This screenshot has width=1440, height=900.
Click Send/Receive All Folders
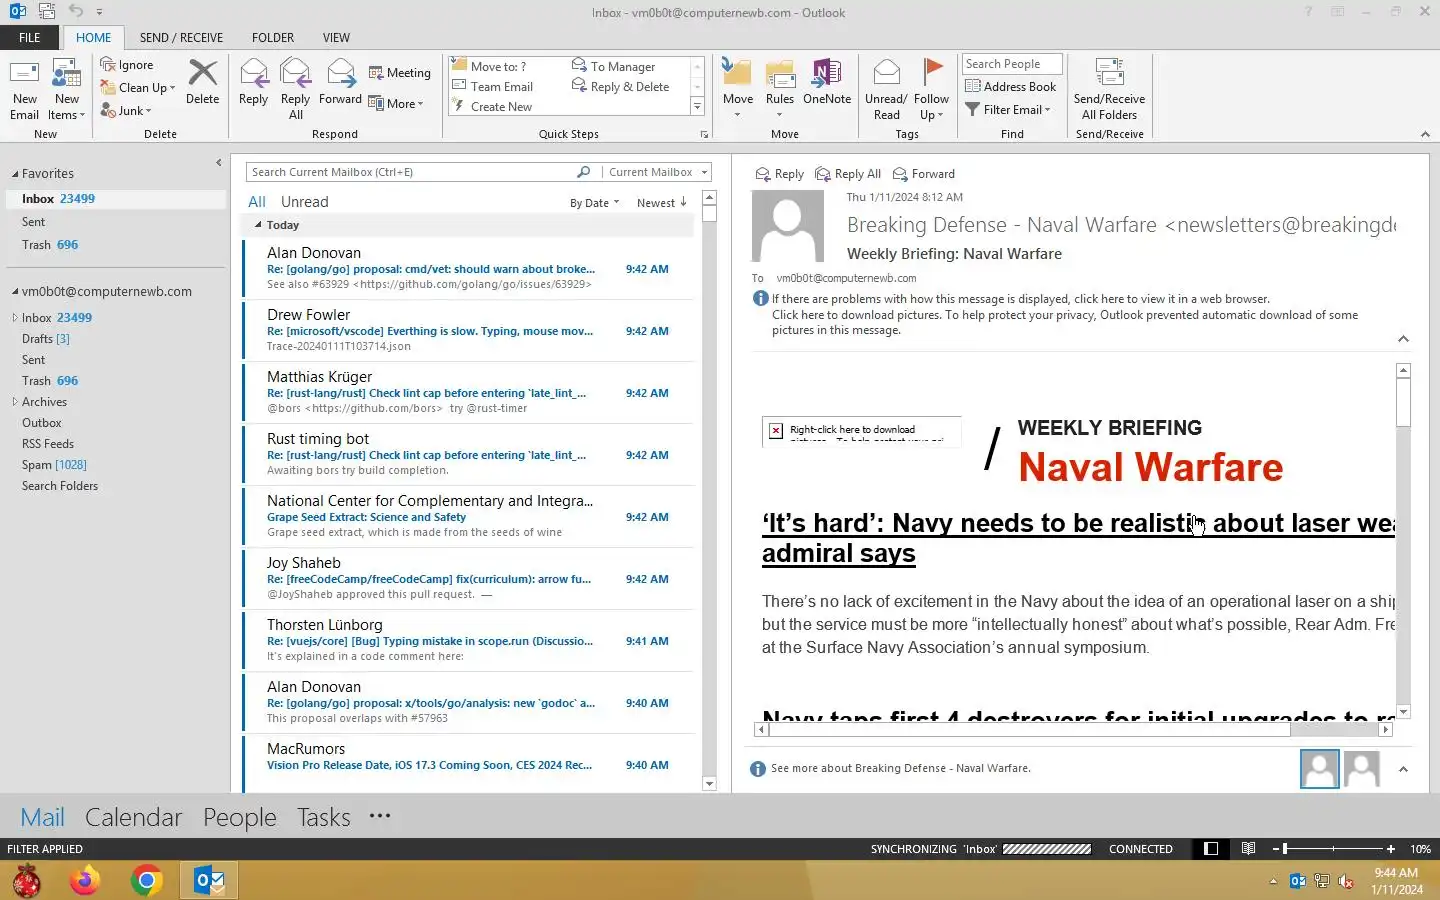tap(1109, 90)
